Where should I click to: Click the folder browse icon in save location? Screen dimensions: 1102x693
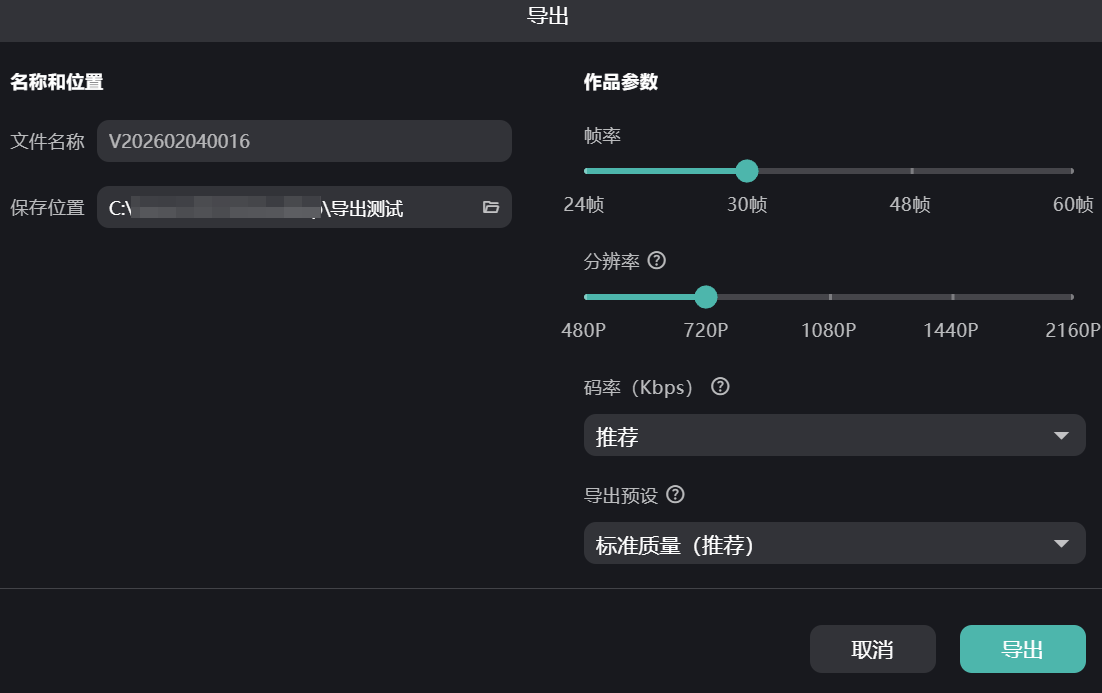click(x=490, y=207)
